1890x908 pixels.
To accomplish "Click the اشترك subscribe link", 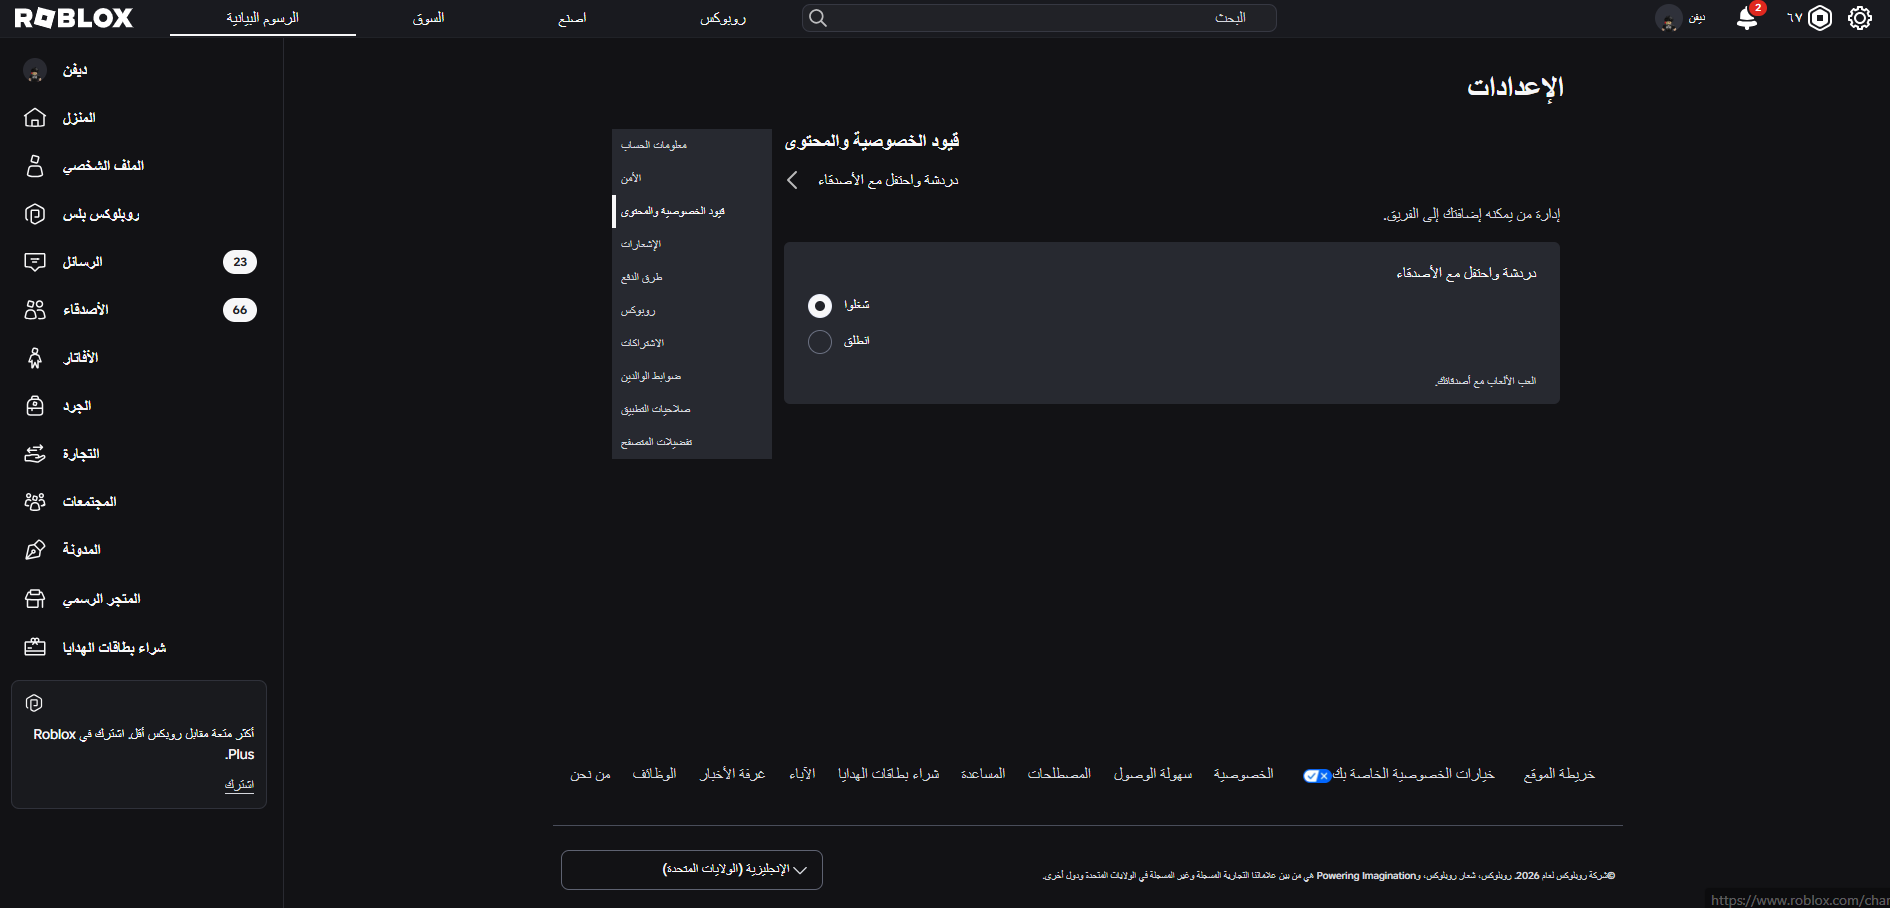I will 239,785.
